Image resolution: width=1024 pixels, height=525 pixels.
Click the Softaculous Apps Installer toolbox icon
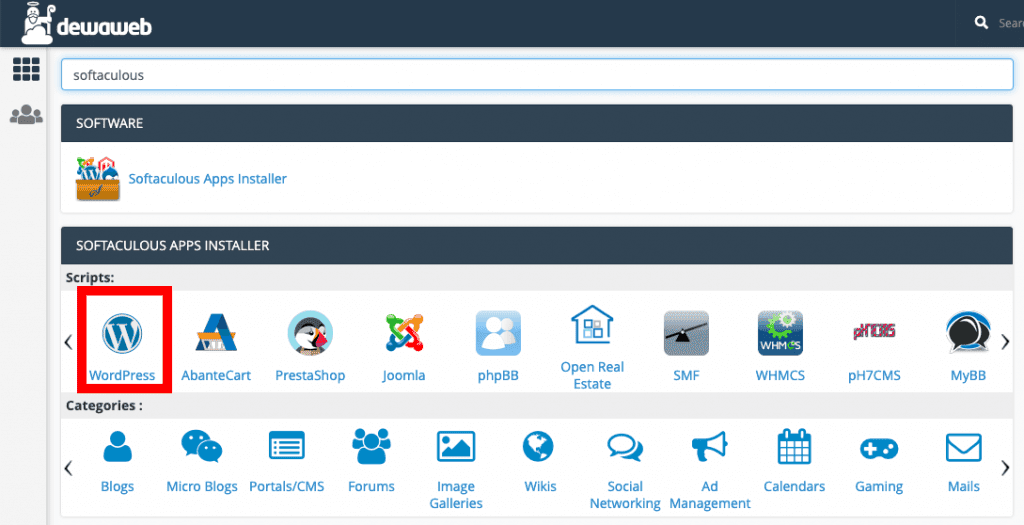click(x=97, y=178)
